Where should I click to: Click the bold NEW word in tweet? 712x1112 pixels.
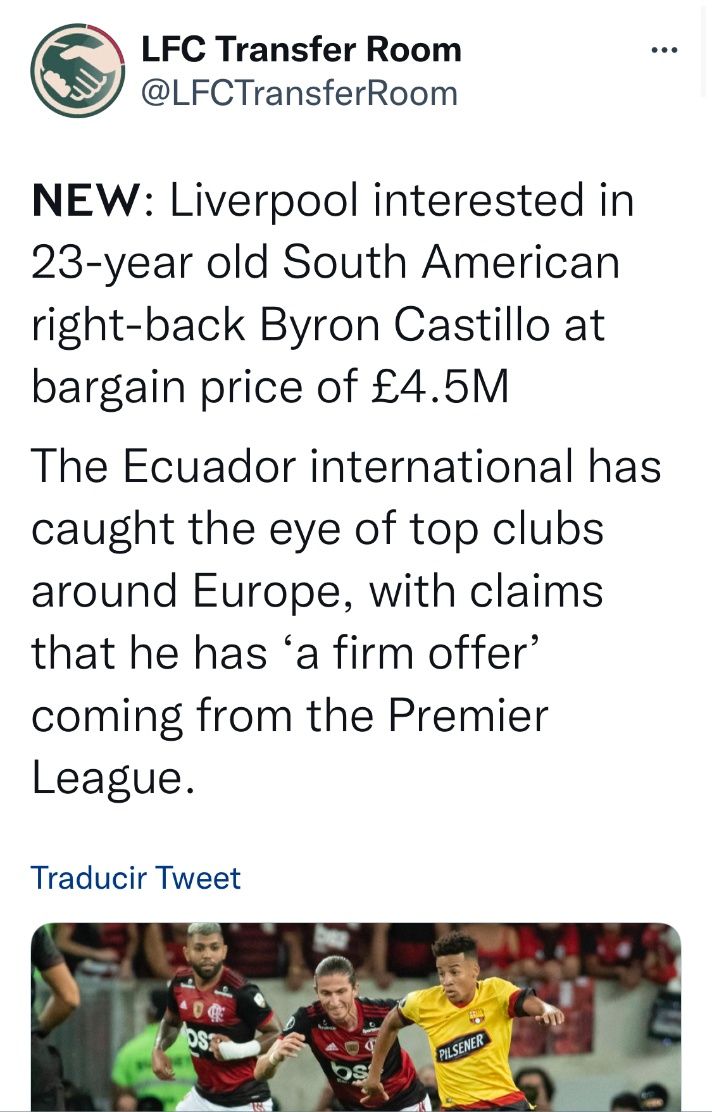pyautogui.click(x=84, y=201)
